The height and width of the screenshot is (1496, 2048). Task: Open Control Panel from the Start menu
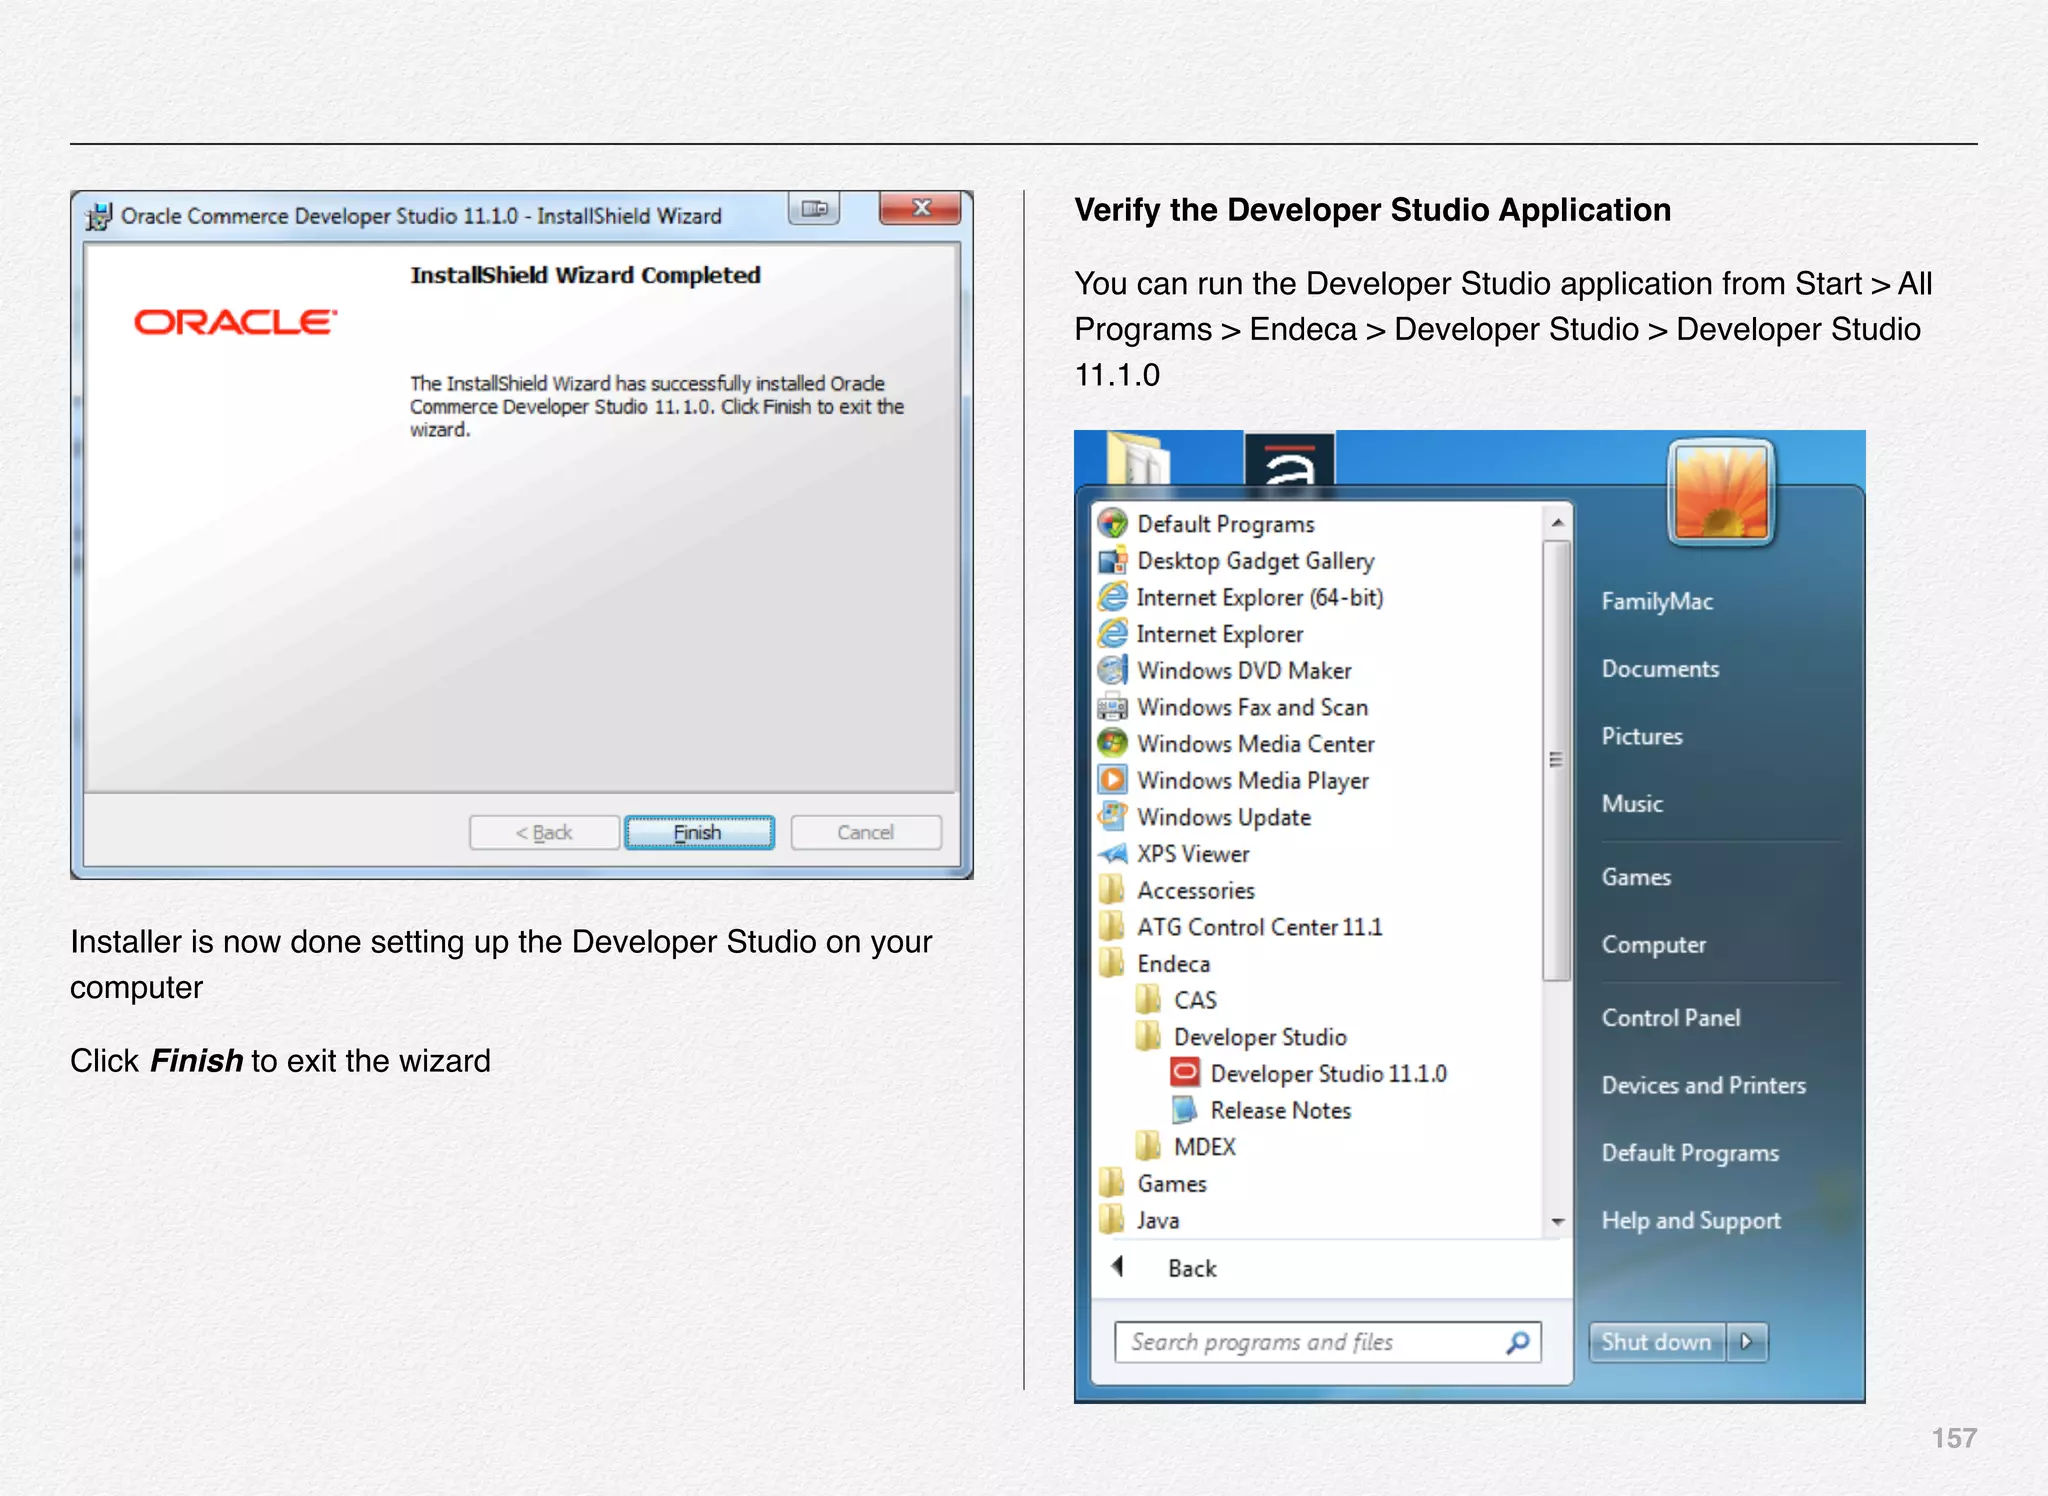tap(1671, 1018)
